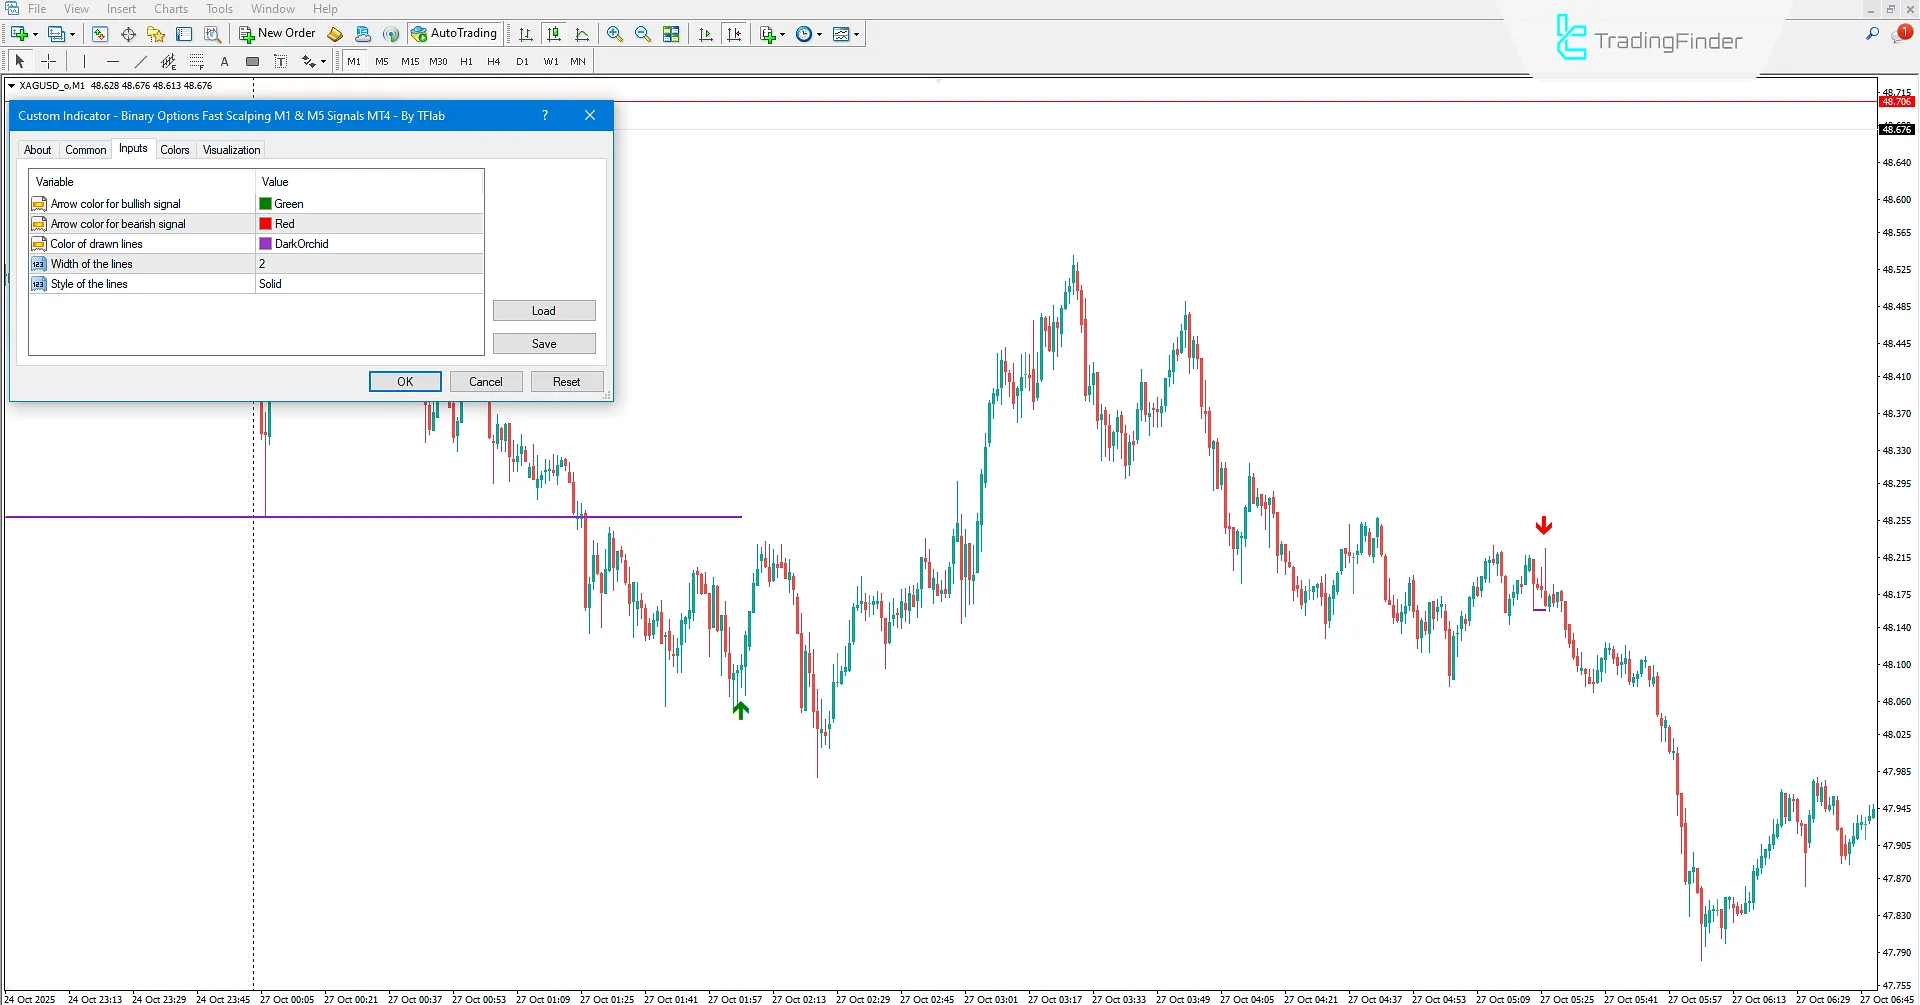Select the Horizontal Line drawing tool
The image size is (1920, 1005).
(x=113, y=61)
